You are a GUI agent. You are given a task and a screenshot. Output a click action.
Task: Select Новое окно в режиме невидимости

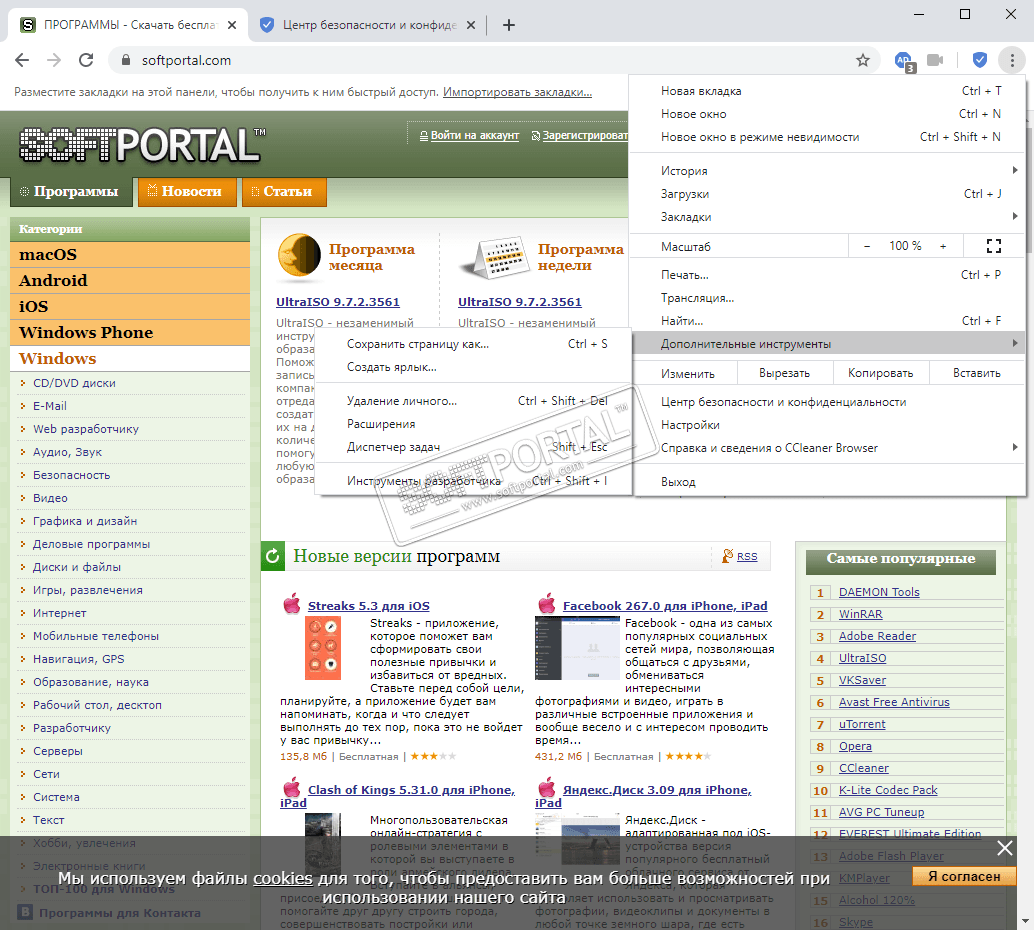point(827,137)
